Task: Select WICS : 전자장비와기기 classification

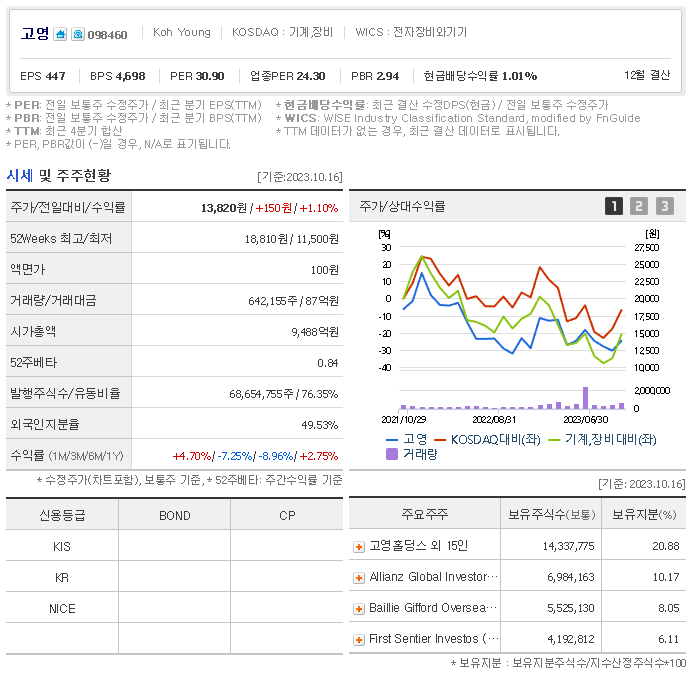Action: (x=411, y=32)
